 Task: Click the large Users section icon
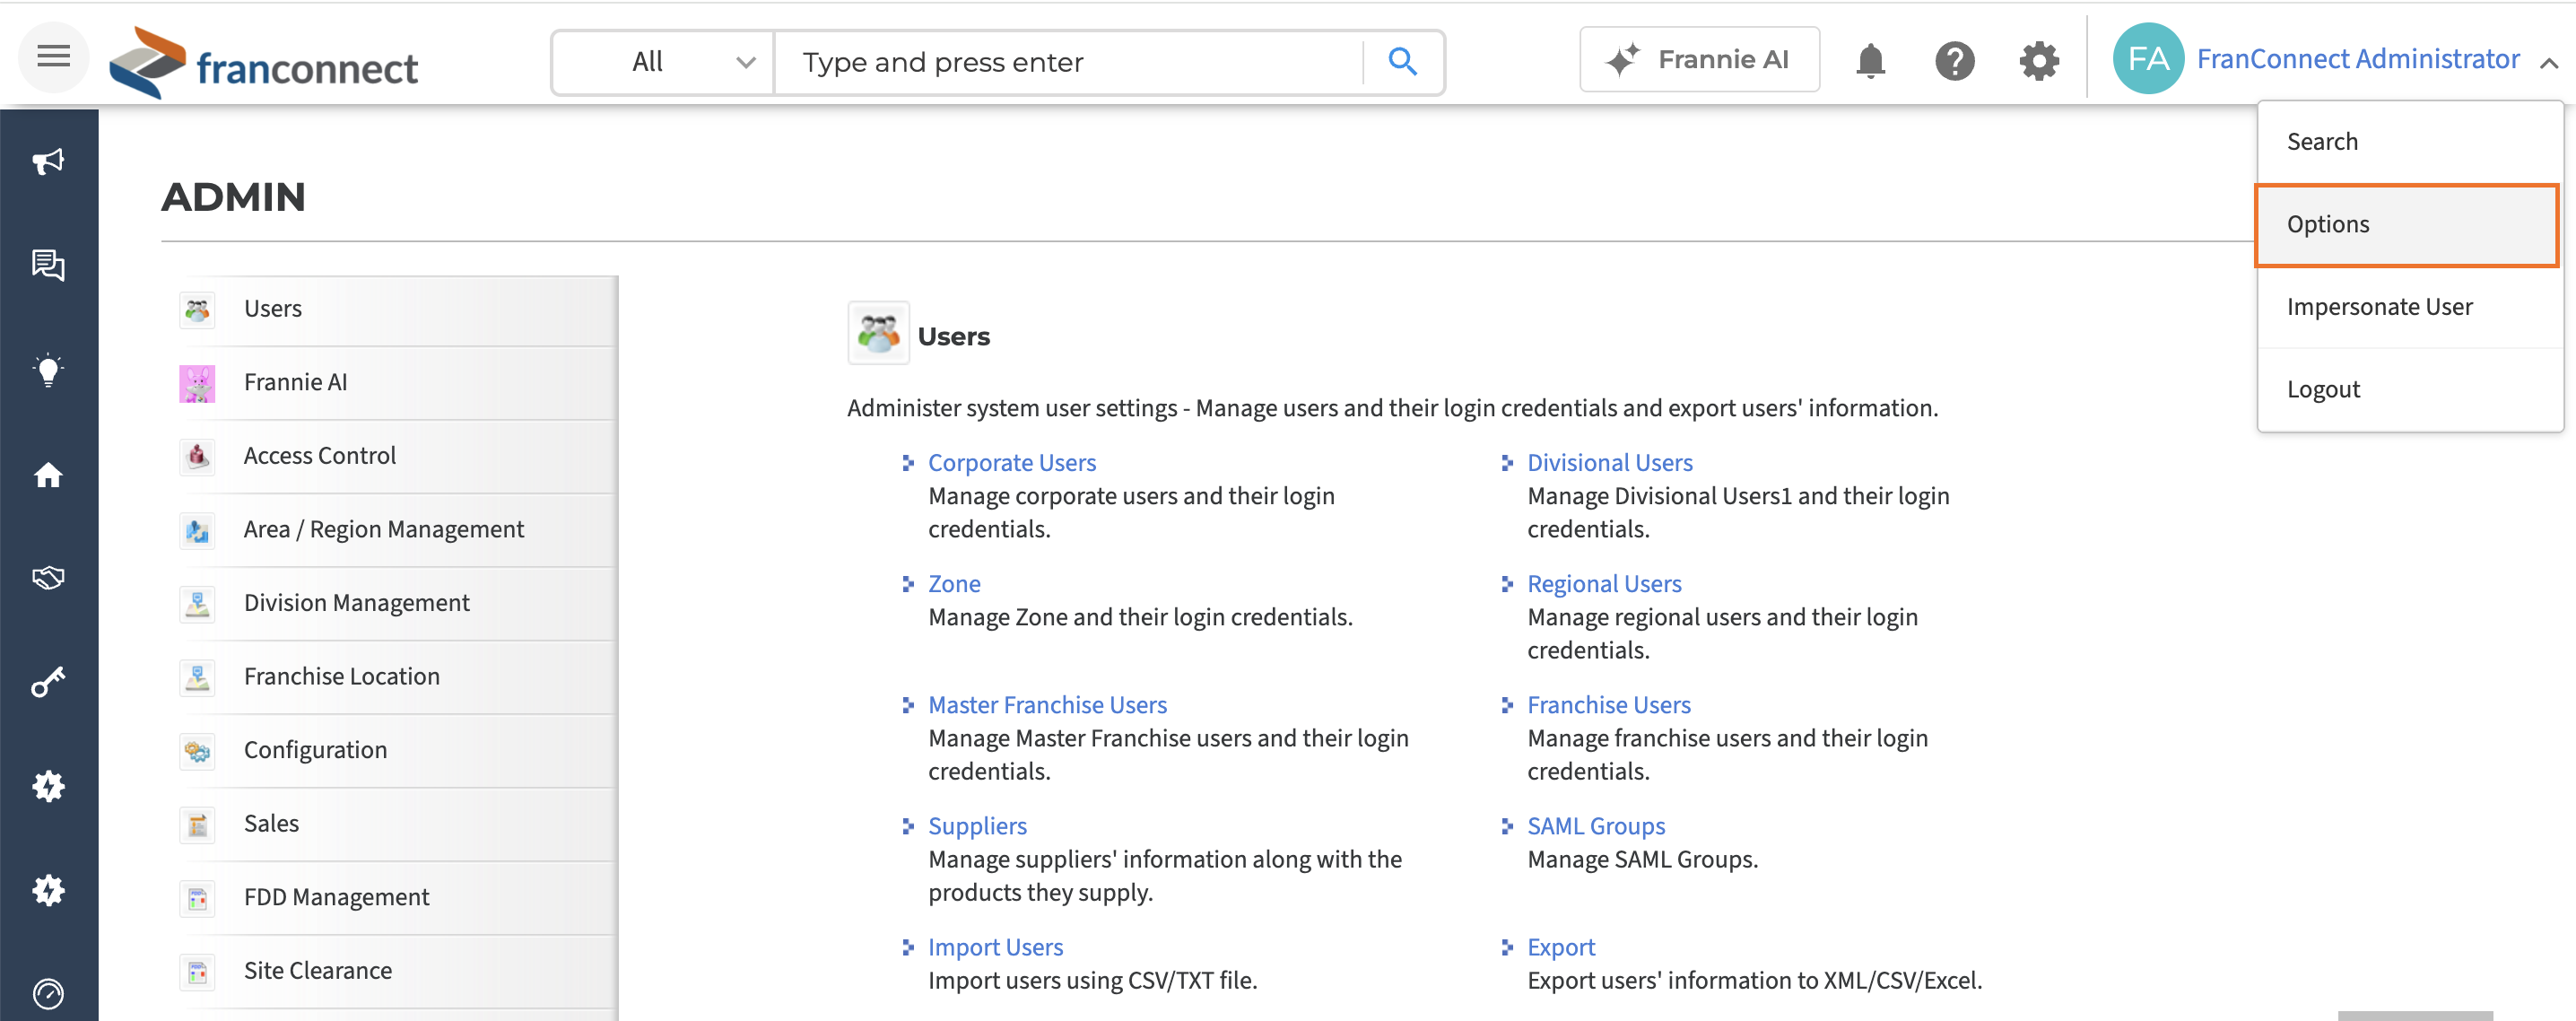pyautogui.click(x=878, y=333)
